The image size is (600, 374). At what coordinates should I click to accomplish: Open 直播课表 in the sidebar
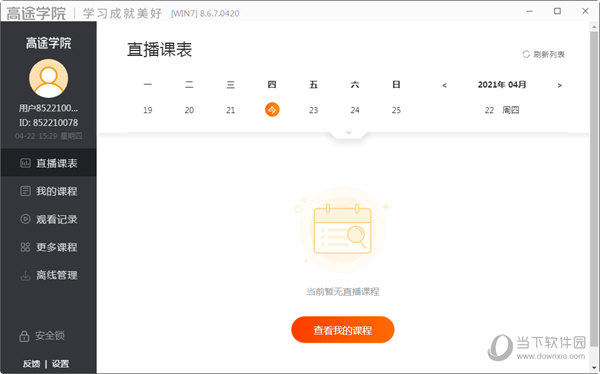[49, 163]
